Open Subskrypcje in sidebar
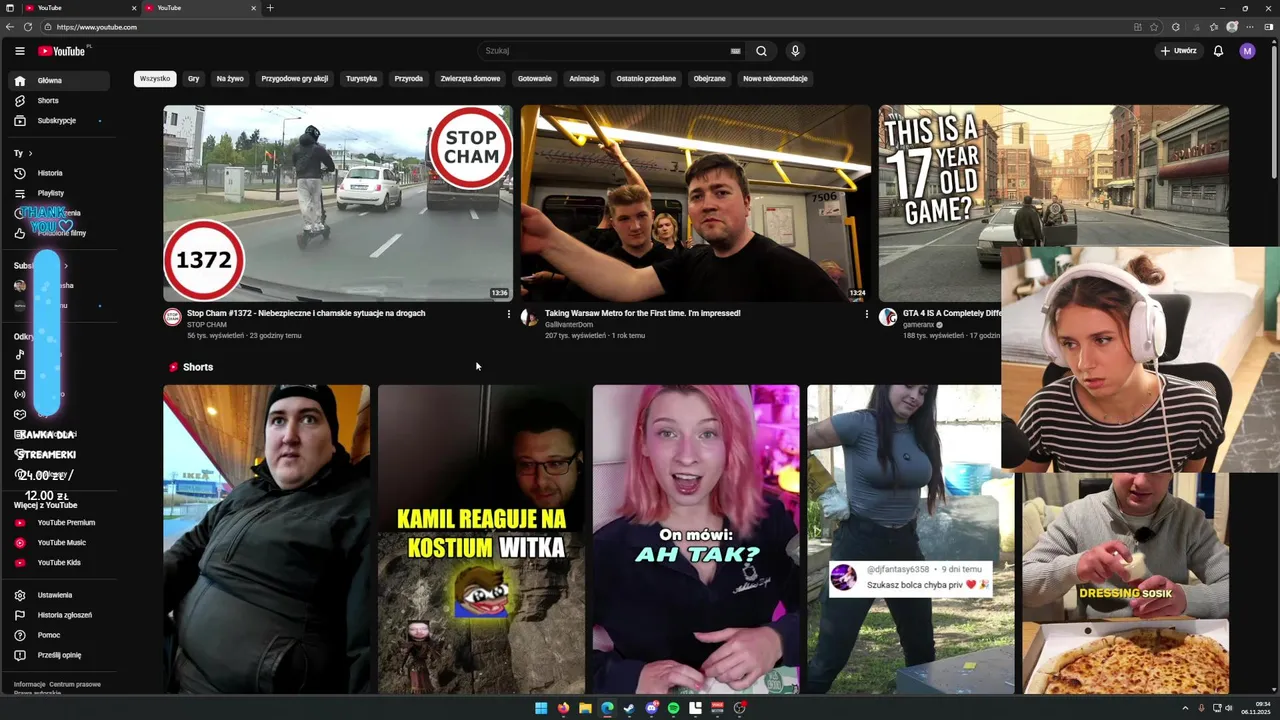 point(58,120)
